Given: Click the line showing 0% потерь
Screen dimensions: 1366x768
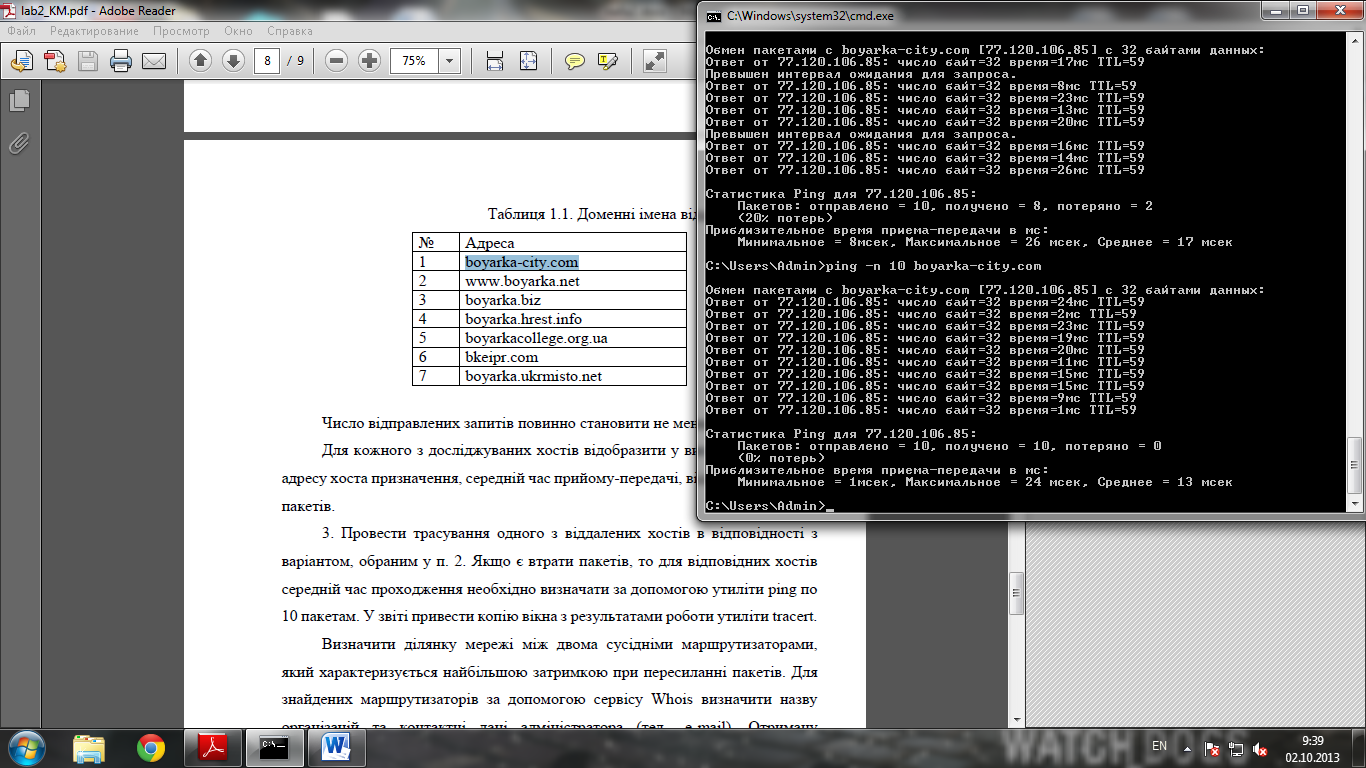Looking at the screenshot, I should coord(780,458).
